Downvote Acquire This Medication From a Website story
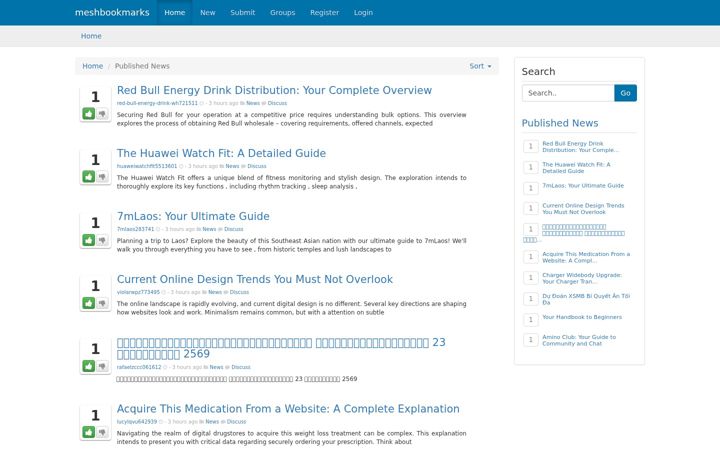The image size is (720, 450). pos(102,432)
